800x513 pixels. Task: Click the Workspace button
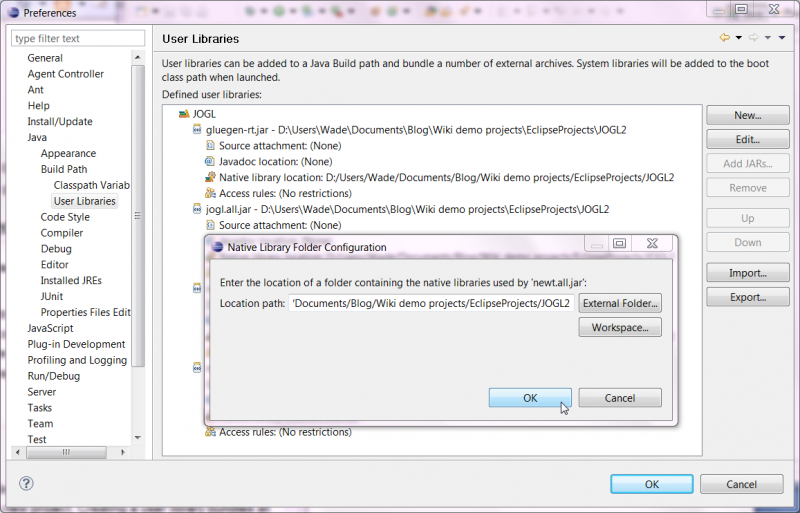coord(620,327)
